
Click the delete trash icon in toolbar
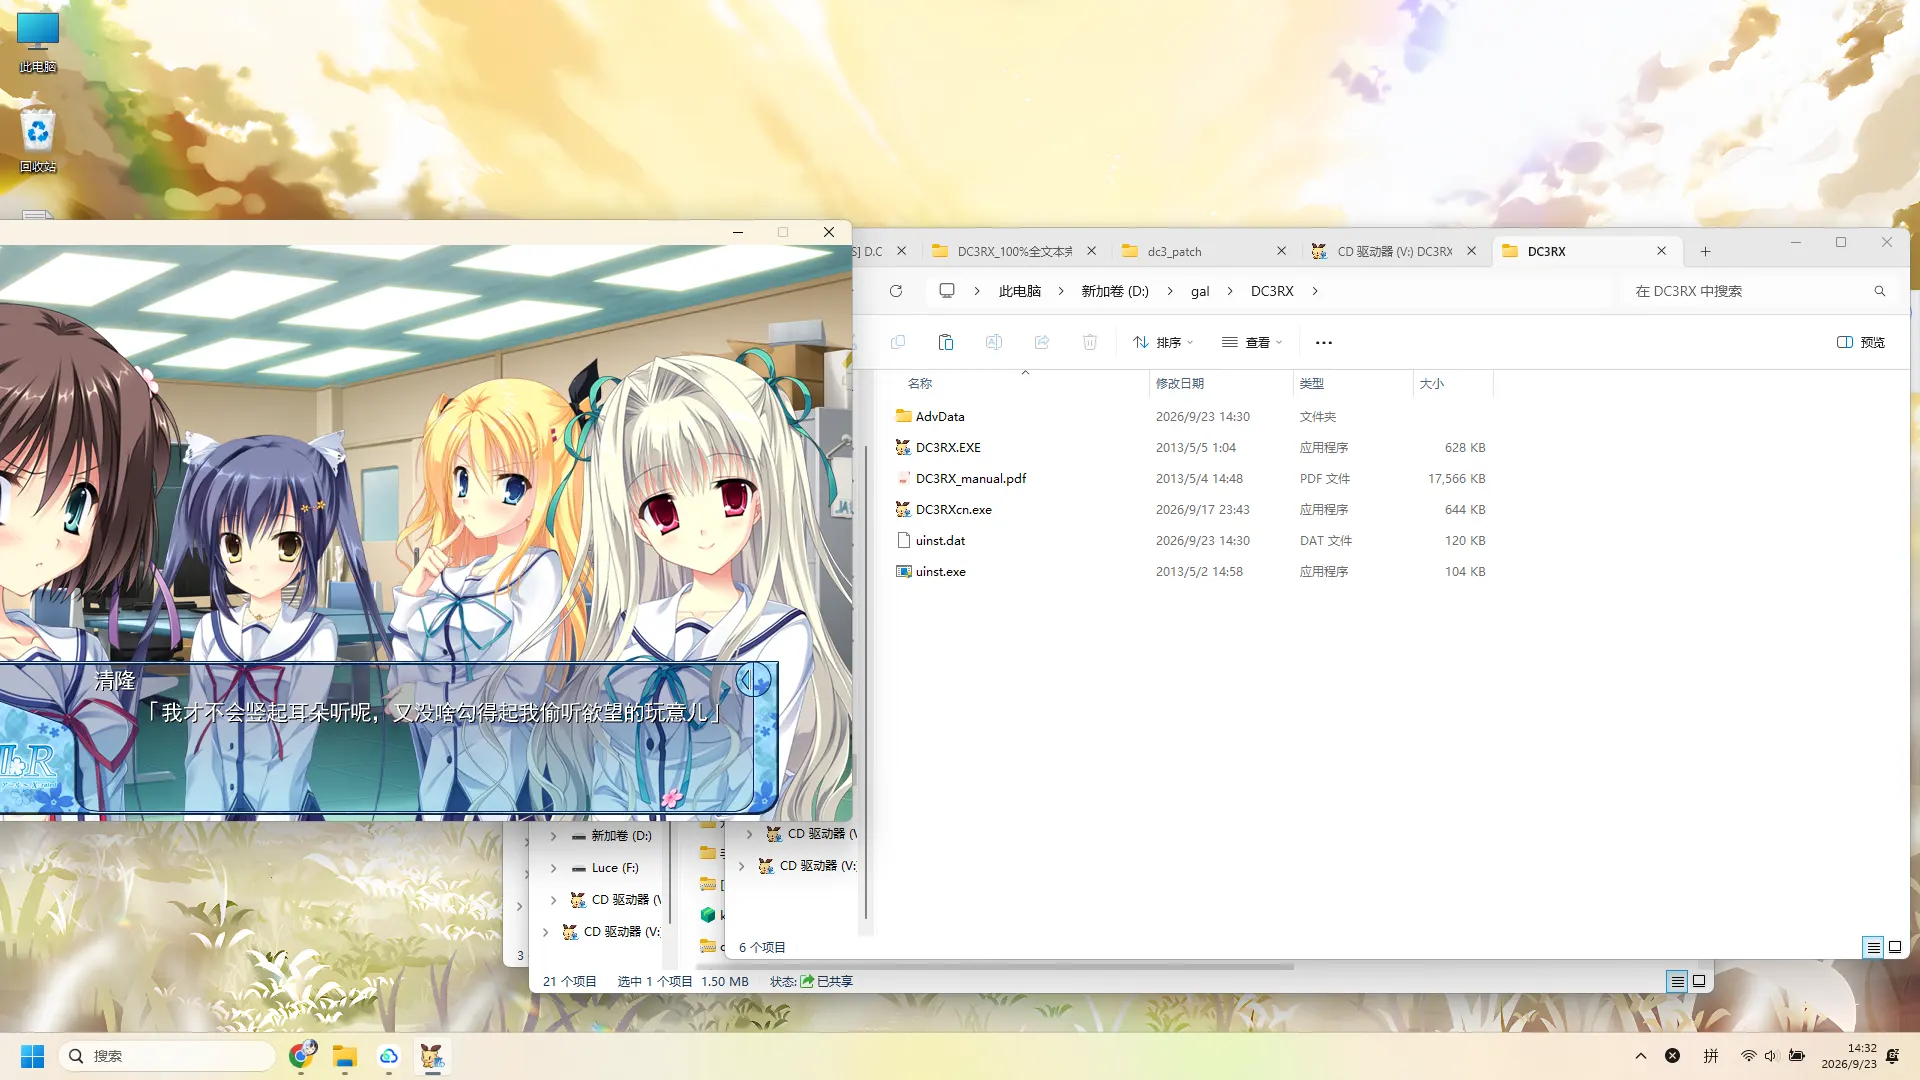pos(1090,342)
